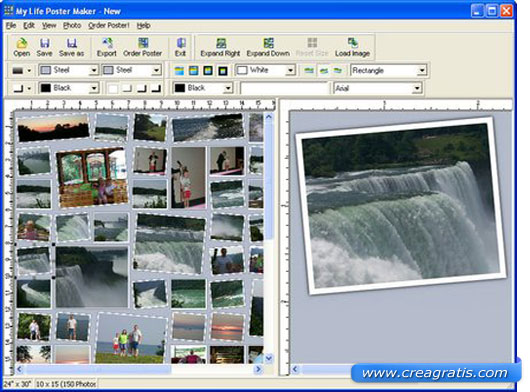Select the second border style icon

click(193, 70)
